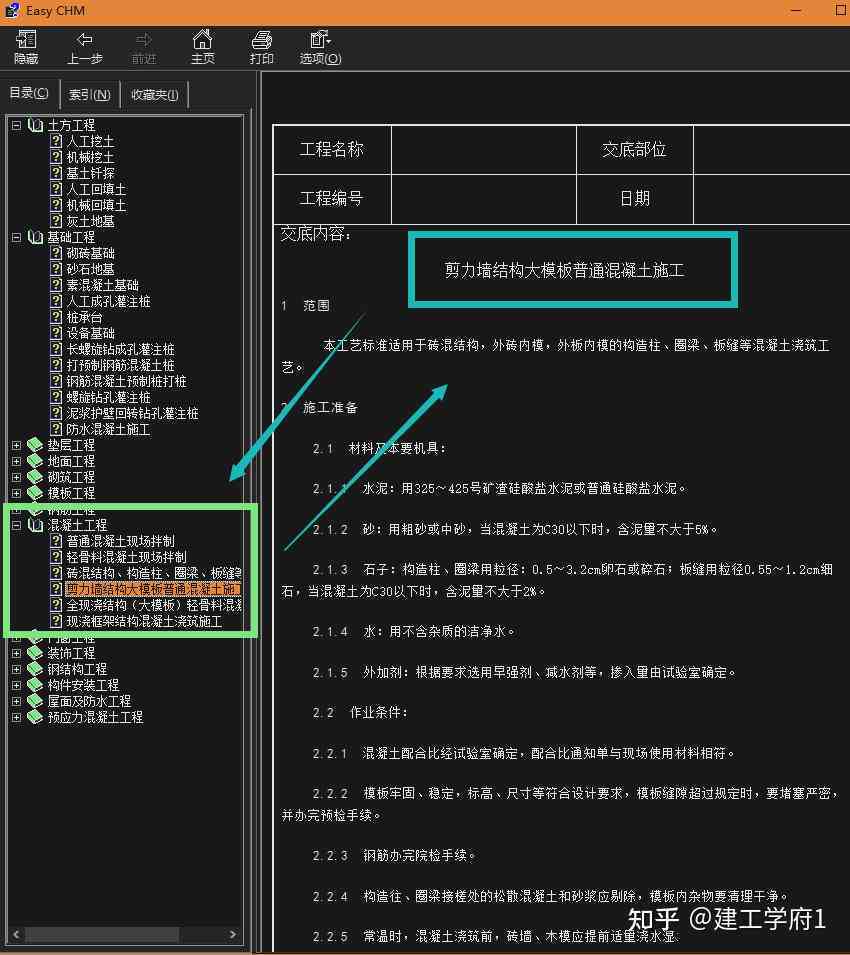Expand the 地面工程 tree node
Screen dimensions: 850x955
coord(16,461)
